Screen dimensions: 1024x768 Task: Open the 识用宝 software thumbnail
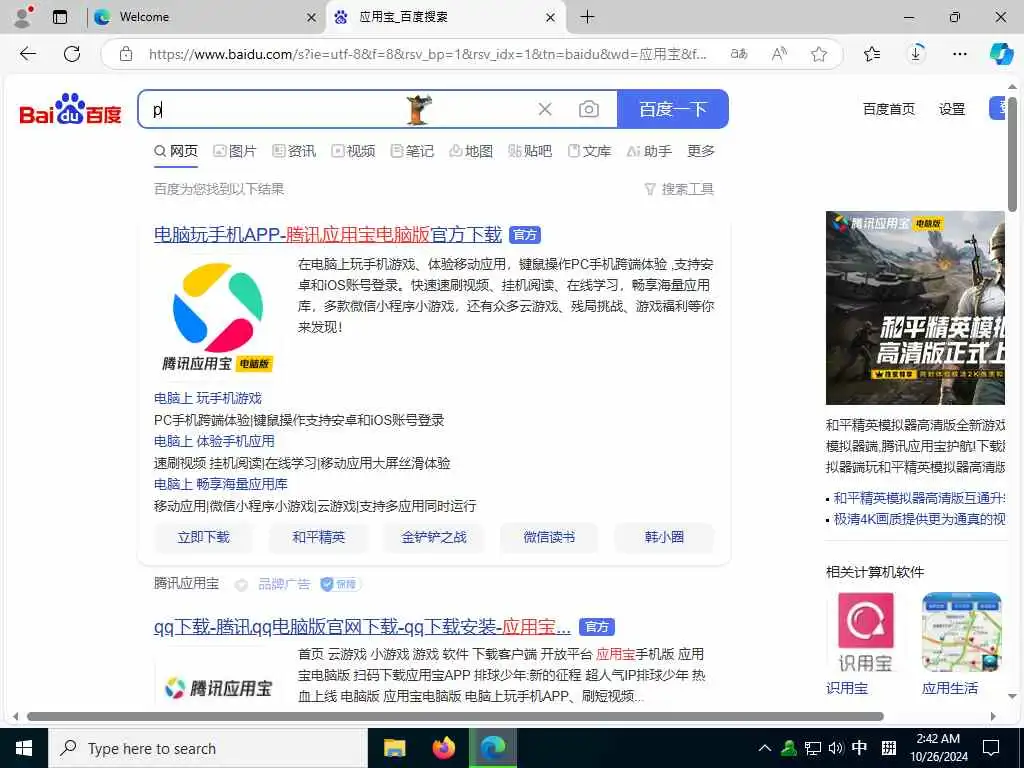click(865, 632)
